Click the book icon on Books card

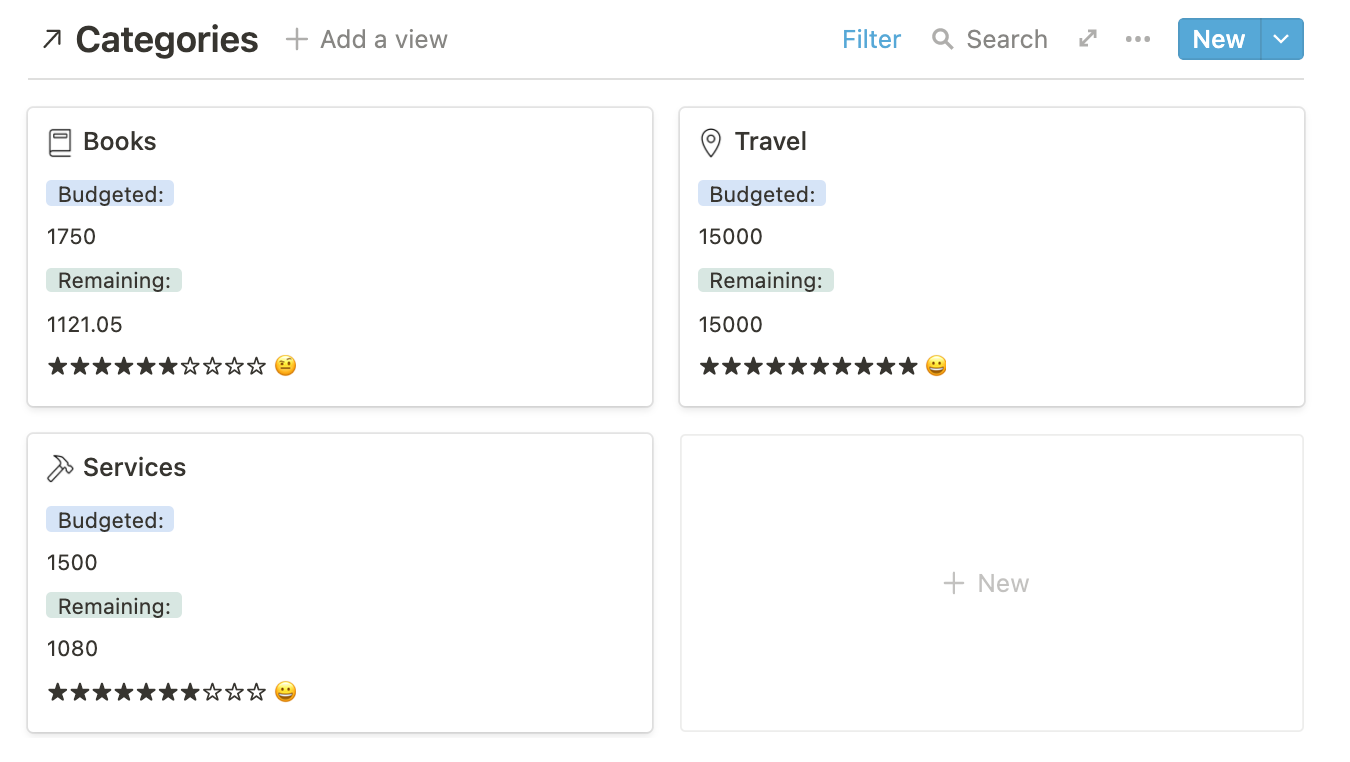[60, 142]
